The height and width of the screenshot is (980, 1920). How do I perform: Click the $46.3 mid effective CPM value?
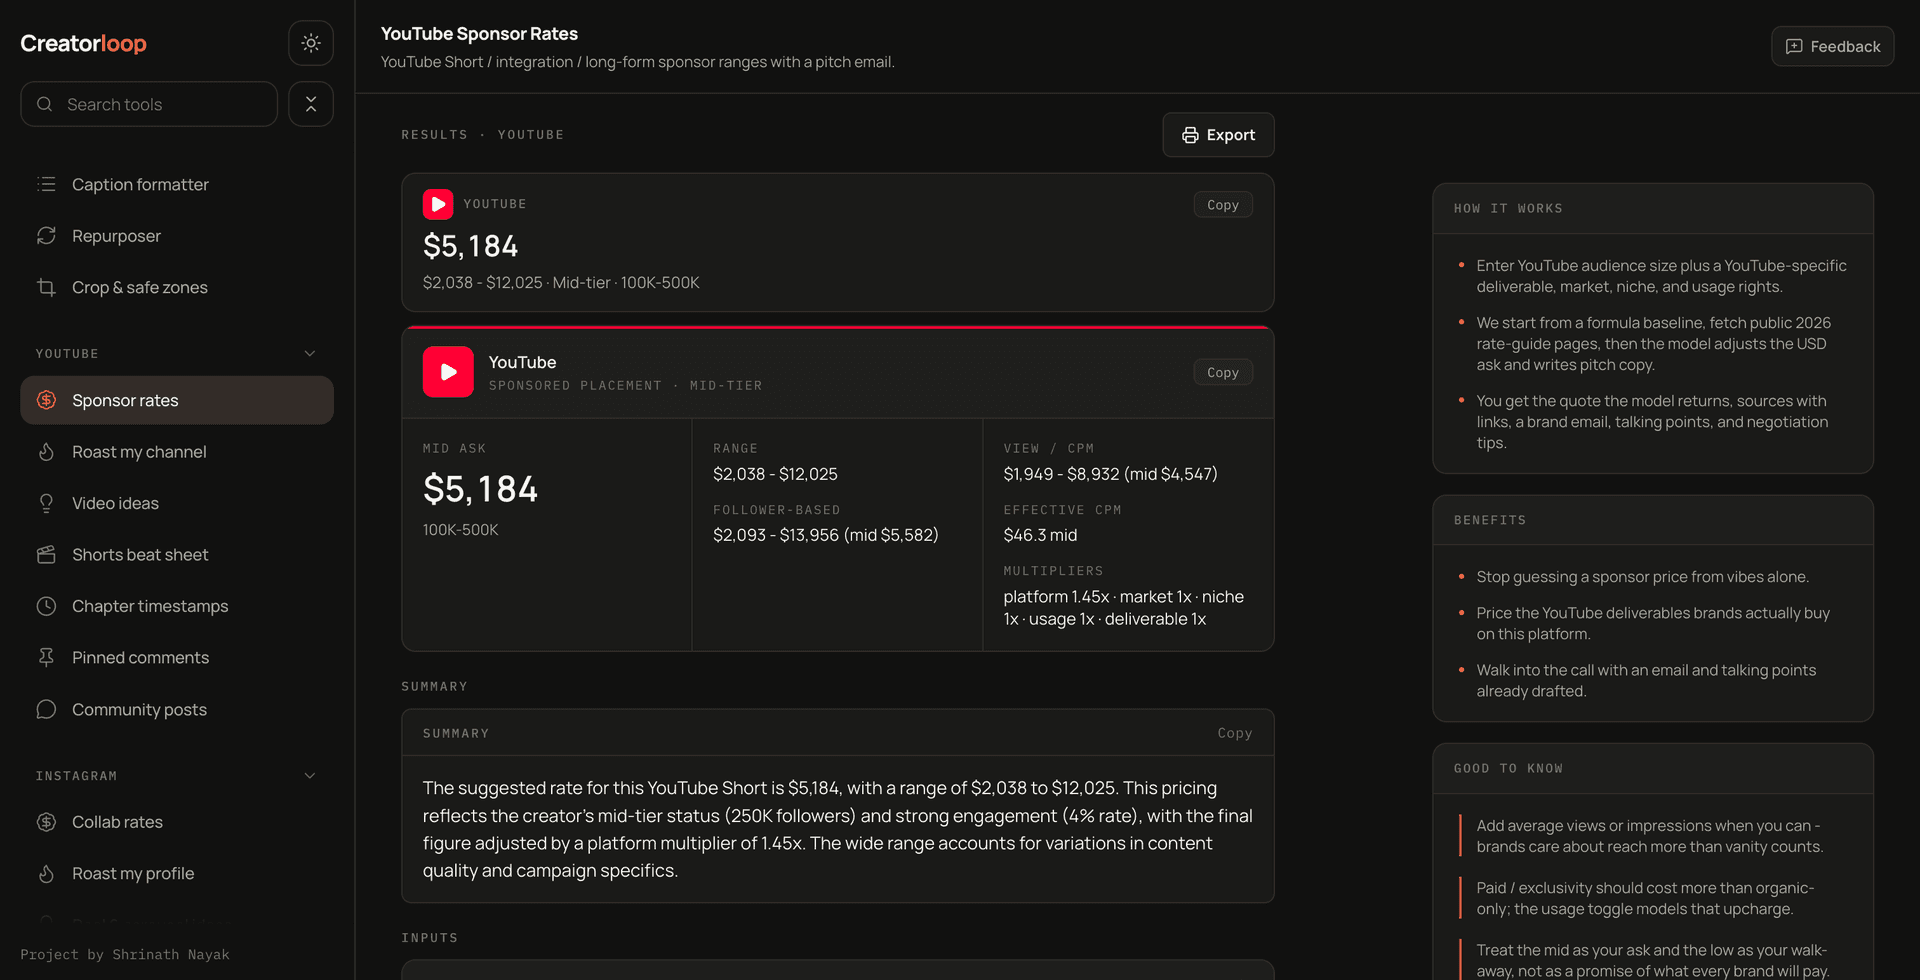coord(1040,535)
